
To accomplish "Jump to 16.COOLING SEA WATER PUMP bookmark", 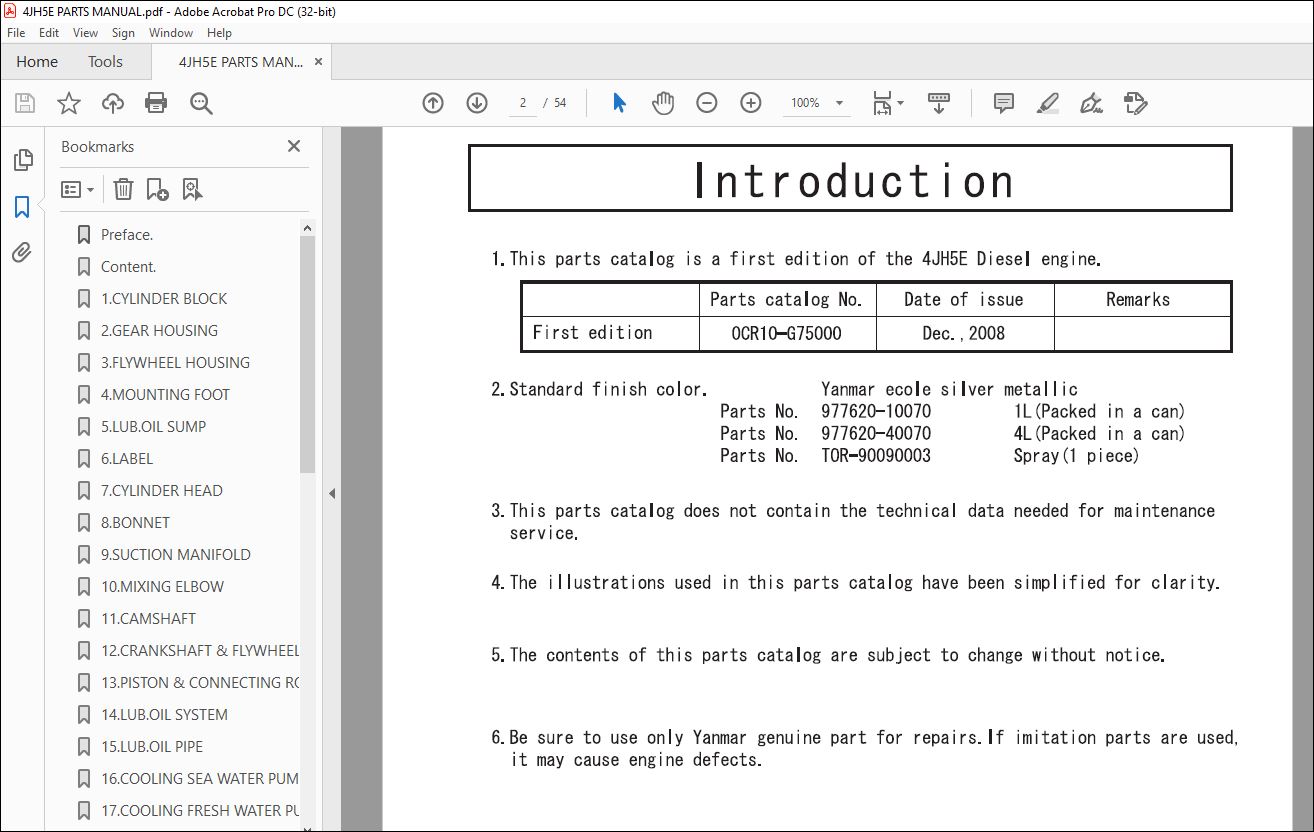I will 200,779.
